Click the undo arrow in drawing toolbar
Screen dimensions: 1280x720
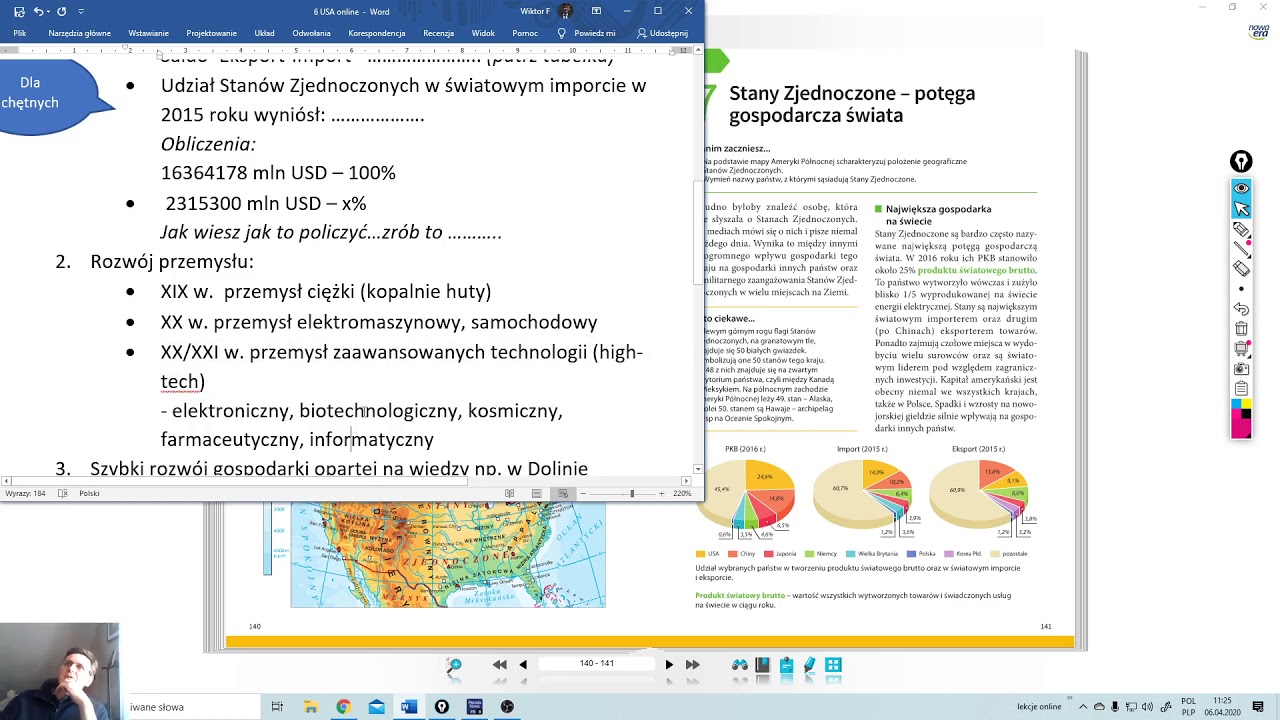pyautogui.click(x=1241, y=309)
